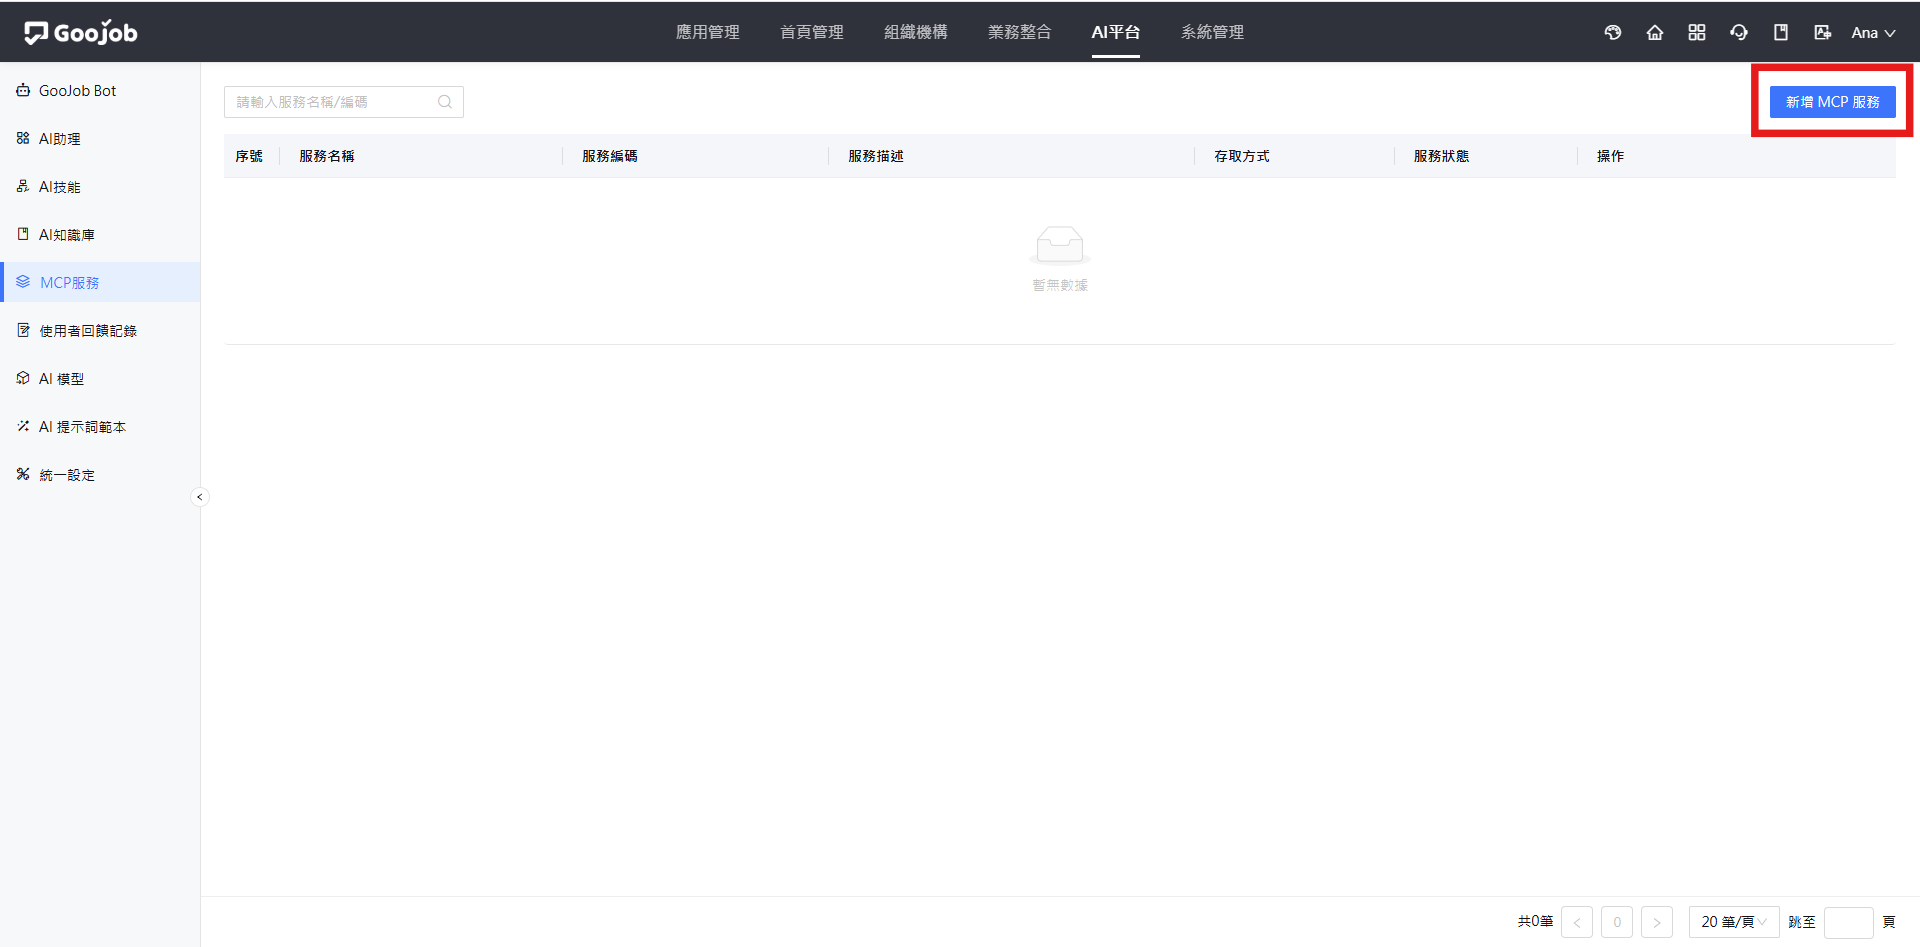Viewport: 1920px width, 947px height.
Task: Open 首頁管理 top menu
Action: point(812,32)
